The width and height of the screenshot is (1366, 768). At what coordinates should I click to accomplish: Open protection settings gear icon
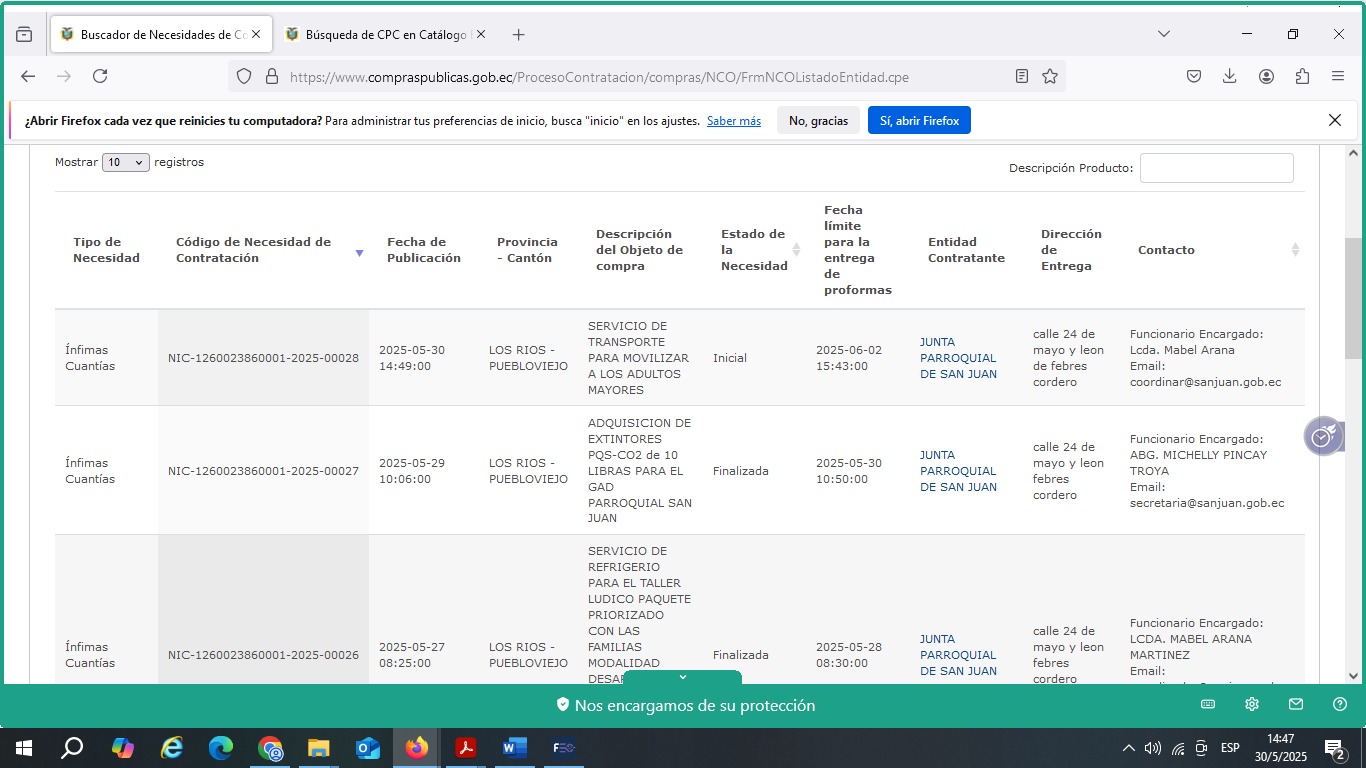(1252, 705)
